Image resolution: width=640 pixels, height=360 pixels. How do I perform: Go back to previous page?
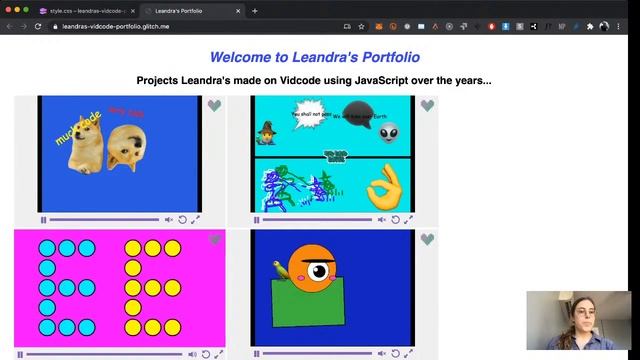pos(9,27)
